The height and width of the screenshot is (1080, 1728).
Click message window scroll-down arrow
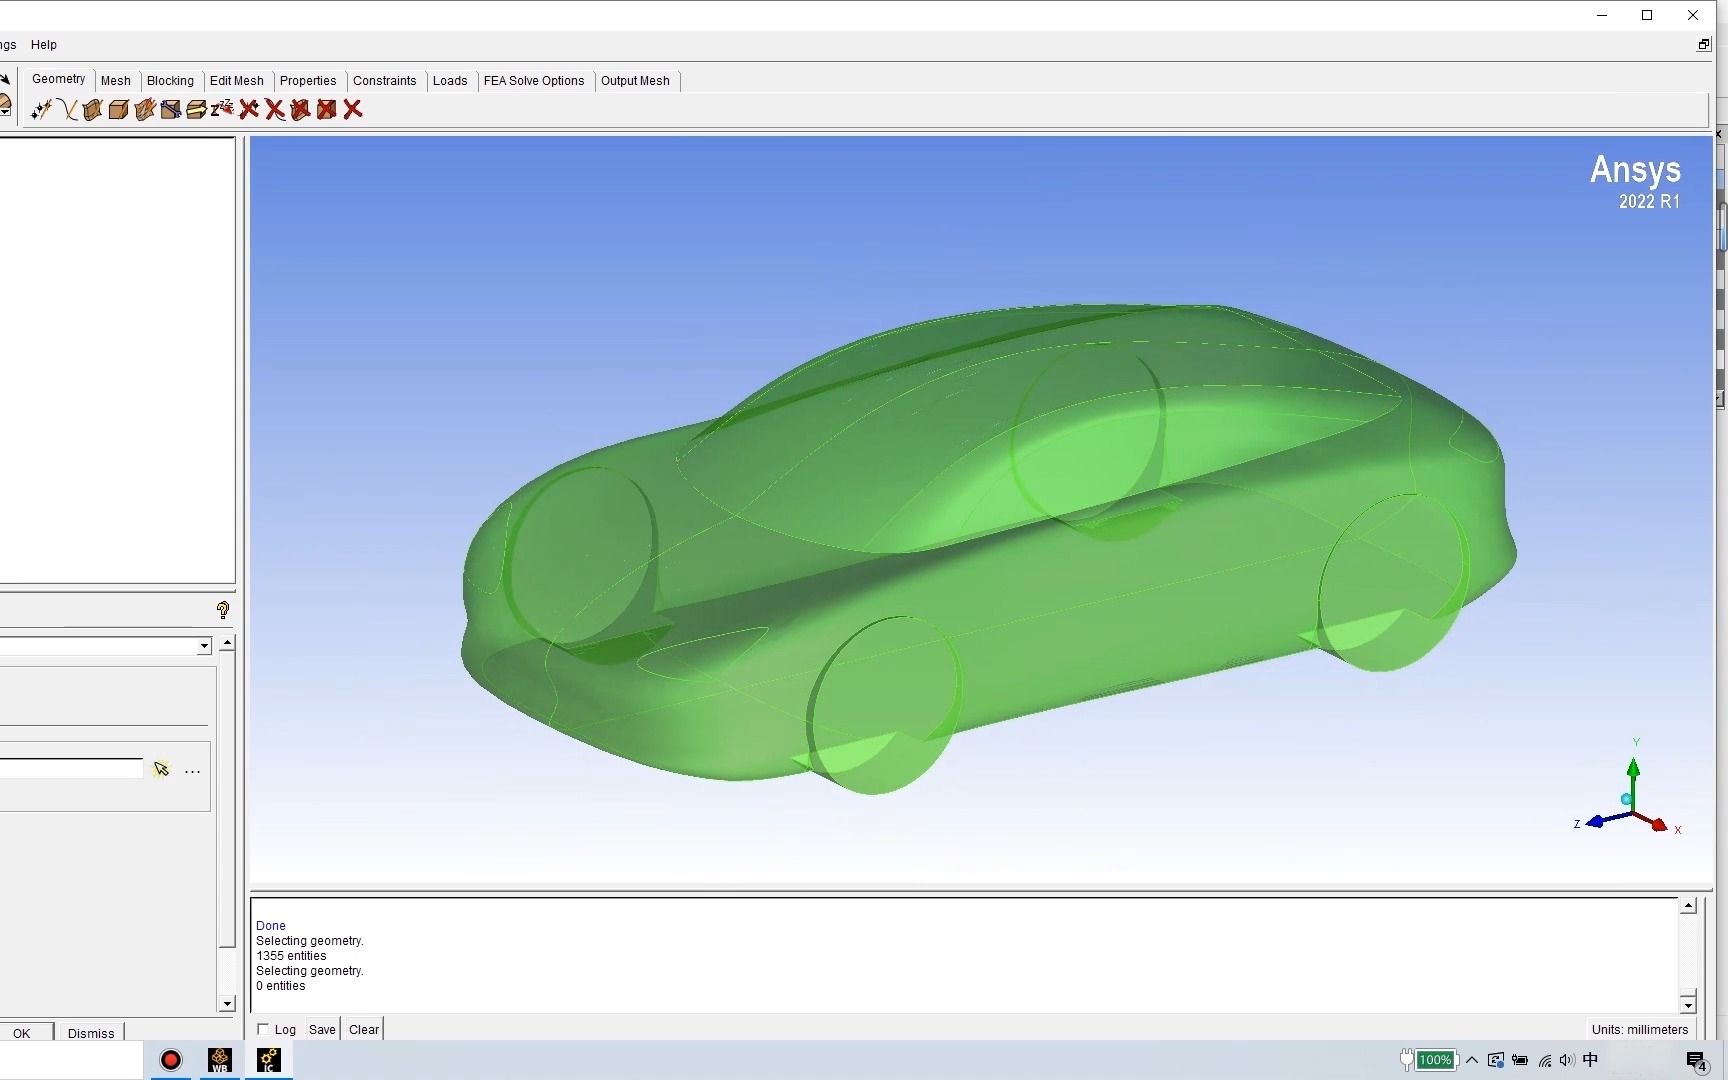(1688, 1004)
